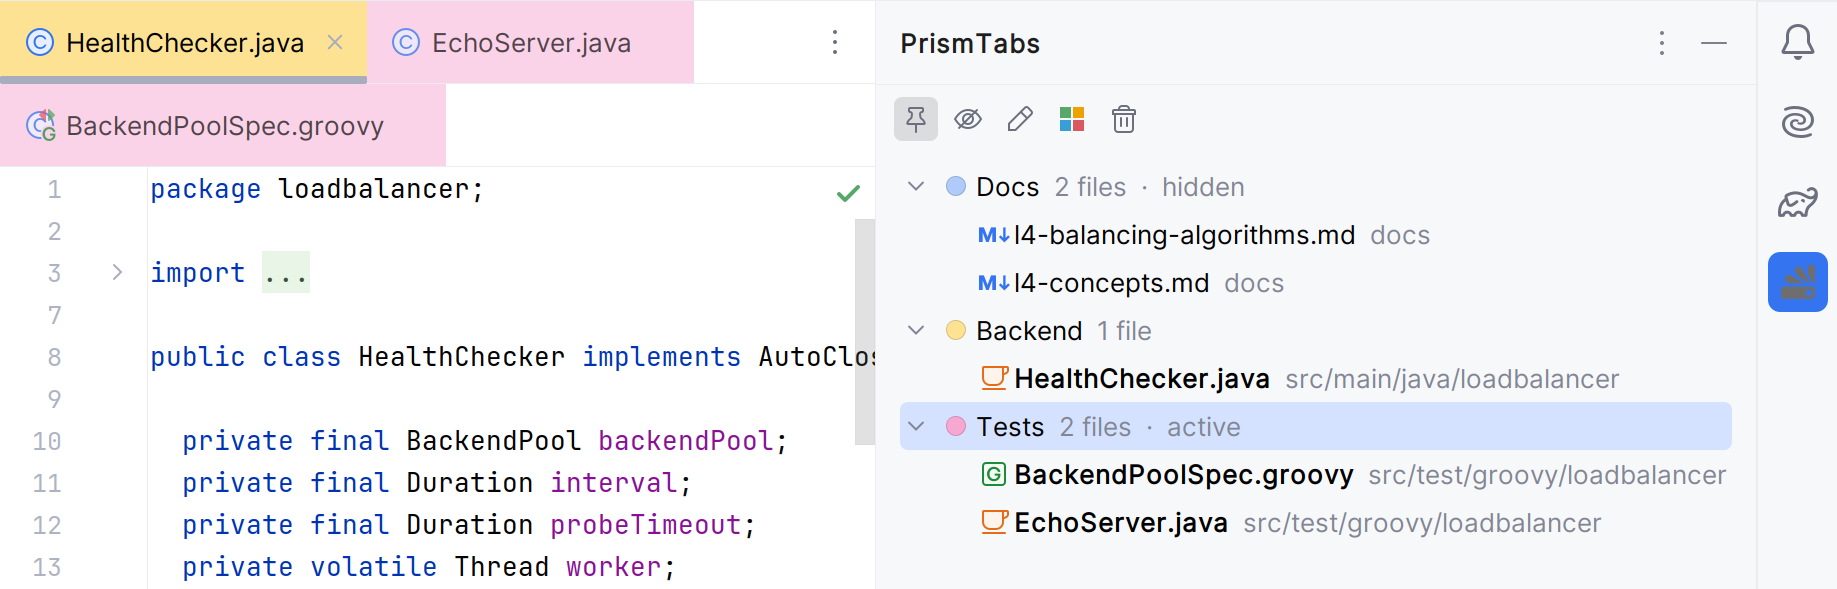Click the backendPool field name
1837x589 pixels.
[685, 441]
